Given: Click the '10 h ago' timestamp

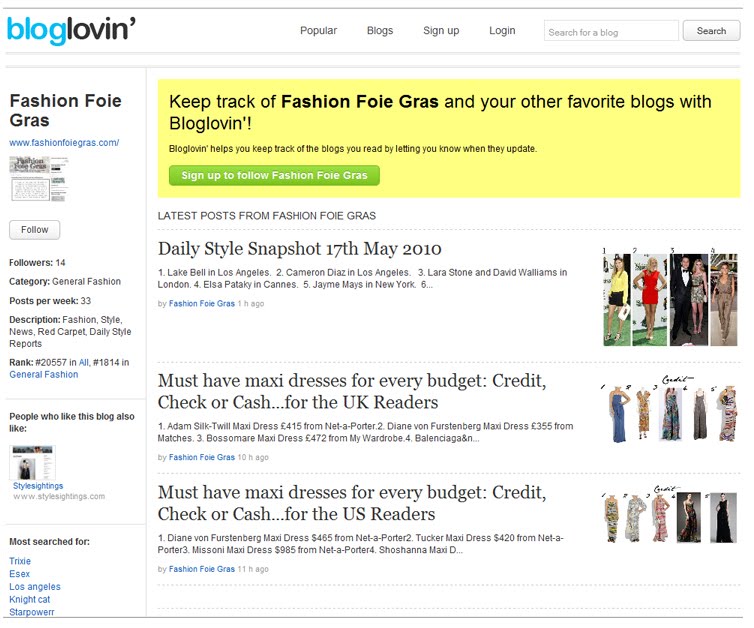Looking at the screenshot, I should click(x=253, y=458).
